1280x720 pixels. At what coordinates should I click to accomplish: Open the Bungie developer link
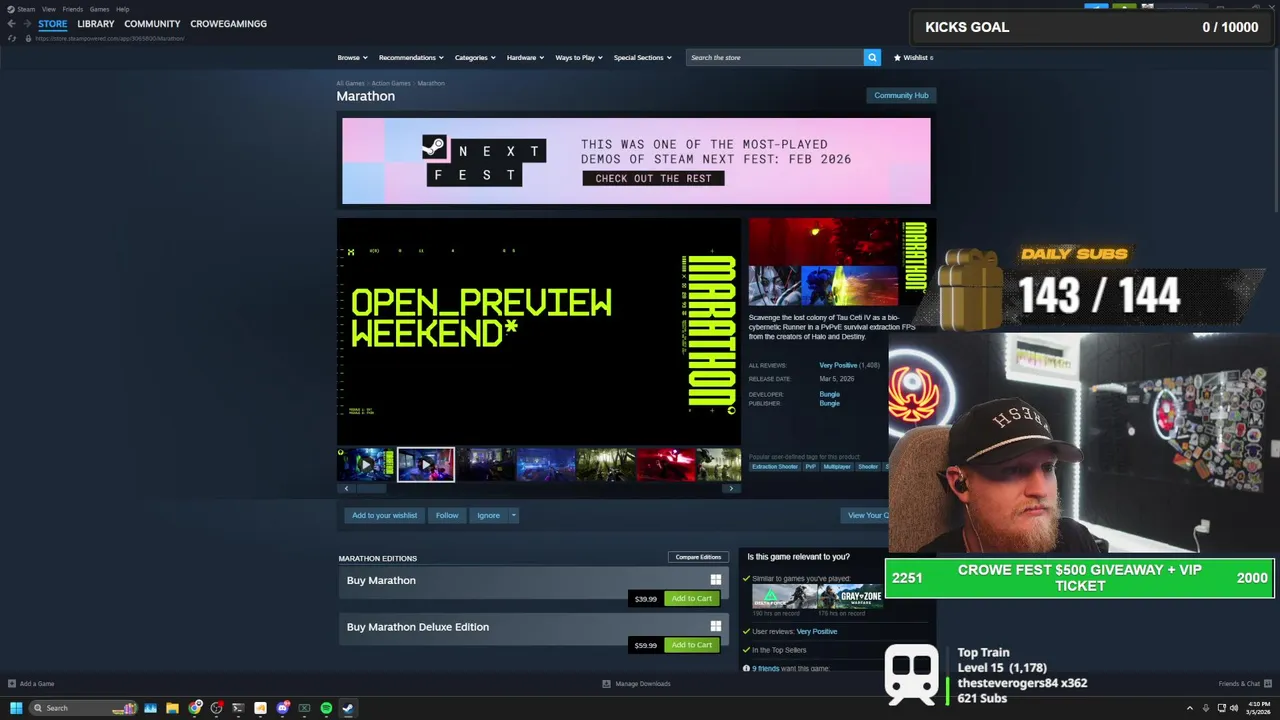point(829,394)
